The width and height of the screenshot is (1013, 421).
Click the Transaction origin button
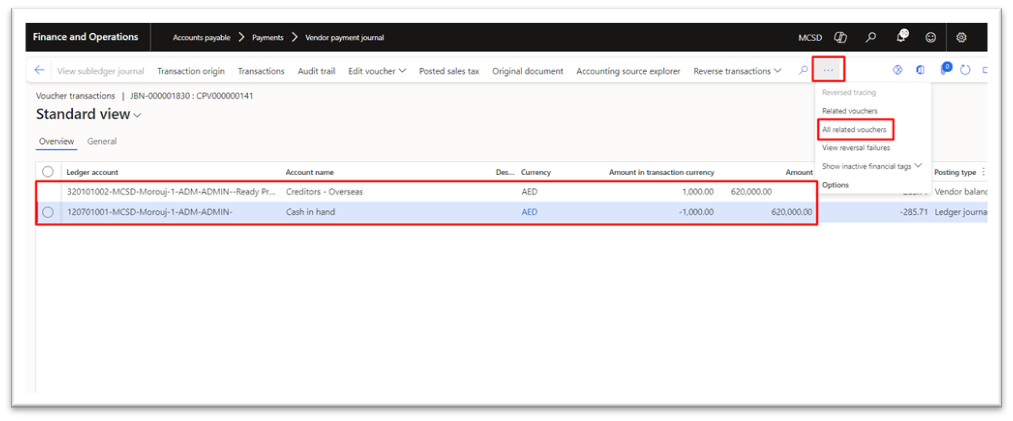[x=191, y=71]
